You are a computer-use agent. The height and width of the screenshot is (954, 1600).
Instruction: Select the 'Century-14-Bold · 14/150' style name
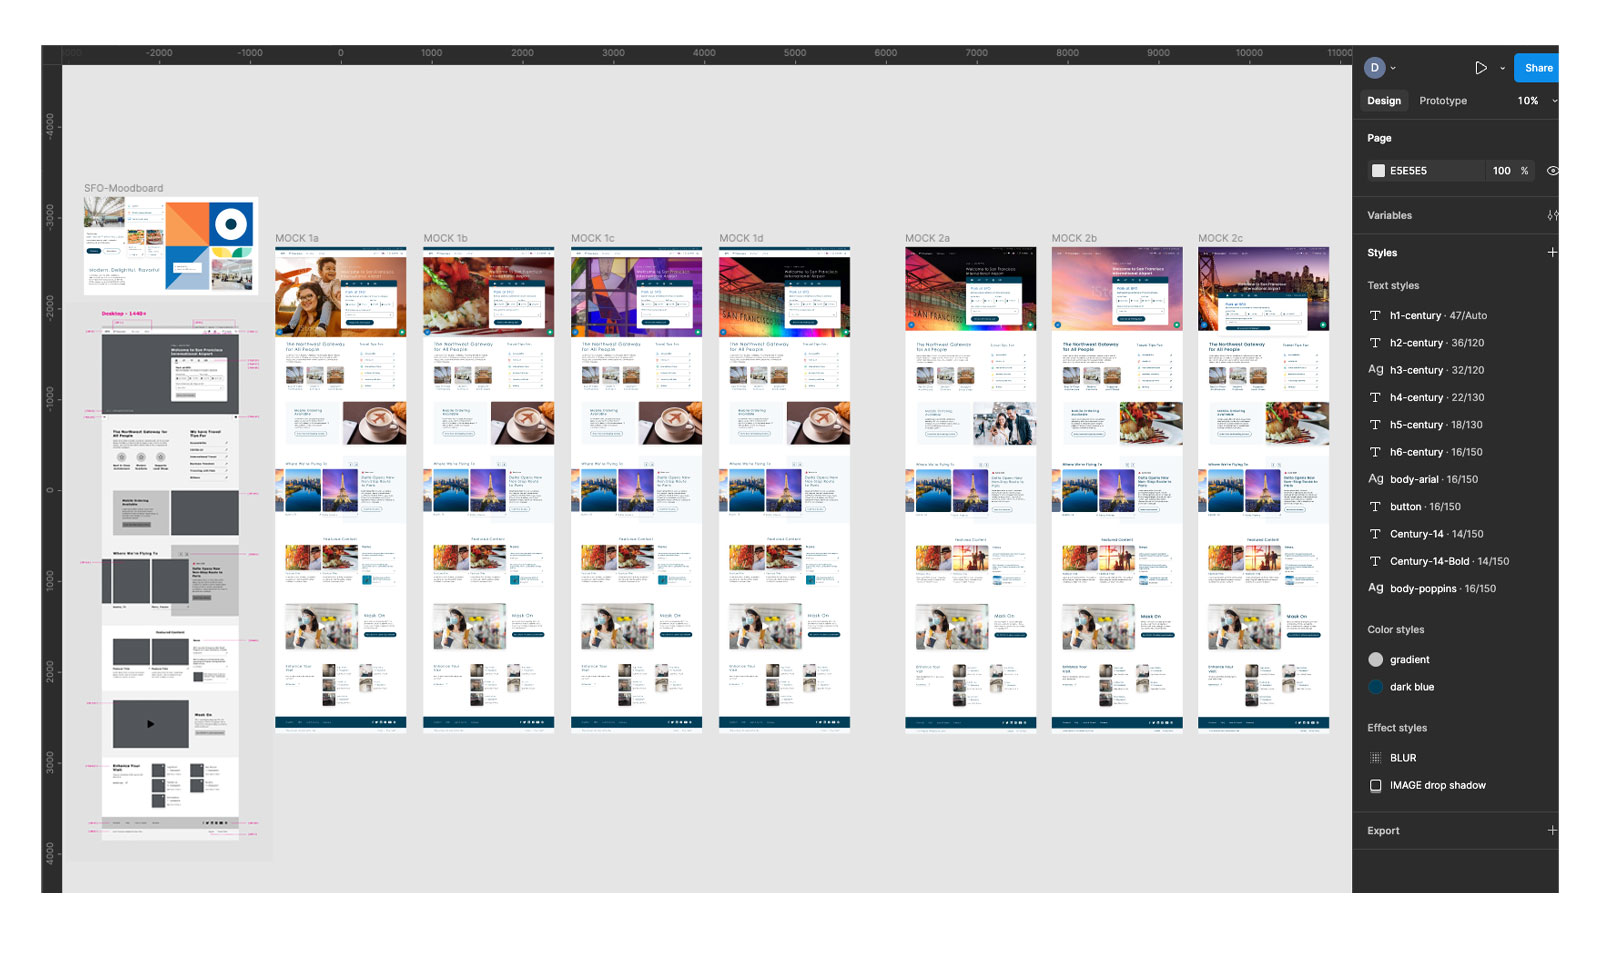(x=1449, y=562)
